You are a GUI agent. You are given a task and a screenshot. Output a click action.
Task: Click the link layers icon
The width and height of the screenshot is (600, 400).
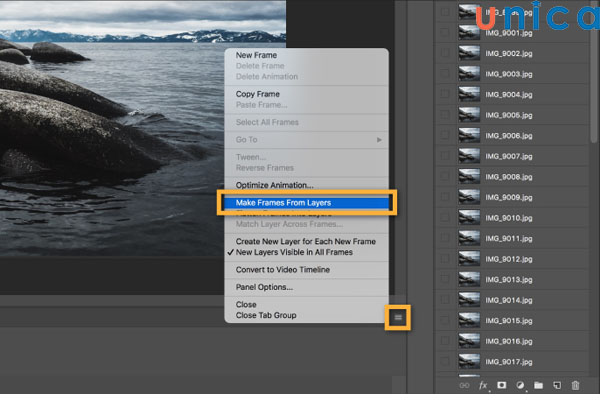click(x=463, y=385)
